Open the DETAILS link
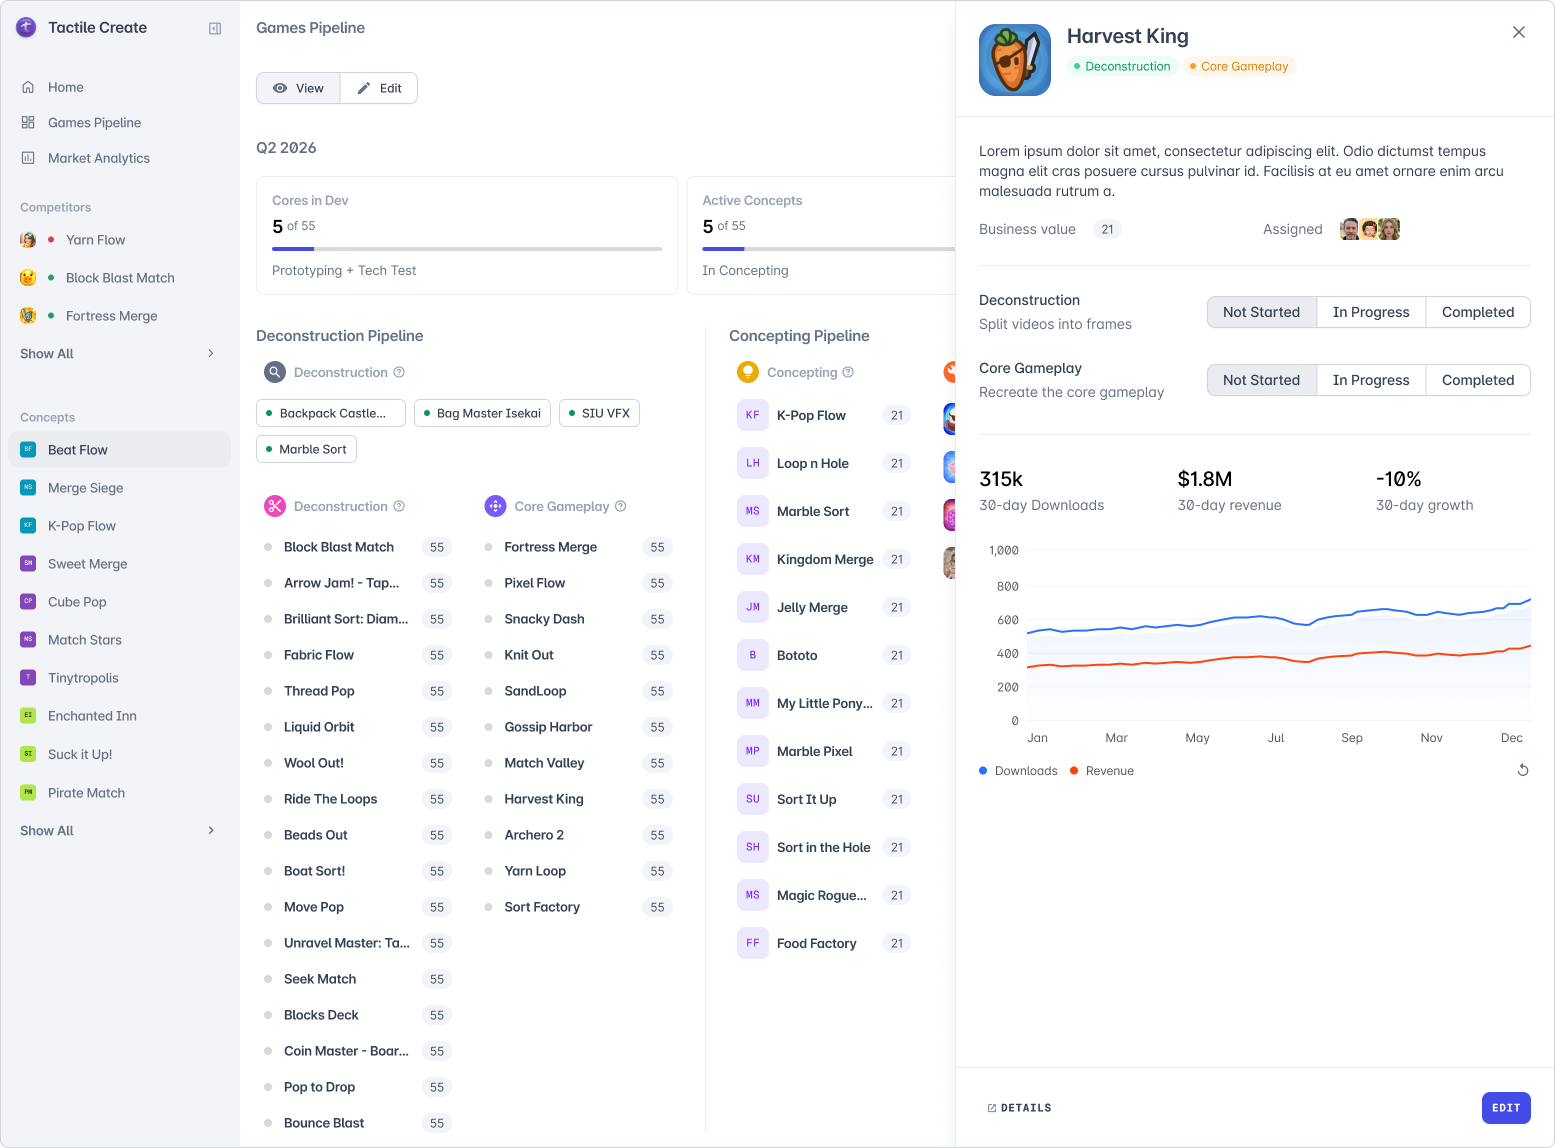The height and width of the screenshot is (1148, 1555). pos(1019,1108)
